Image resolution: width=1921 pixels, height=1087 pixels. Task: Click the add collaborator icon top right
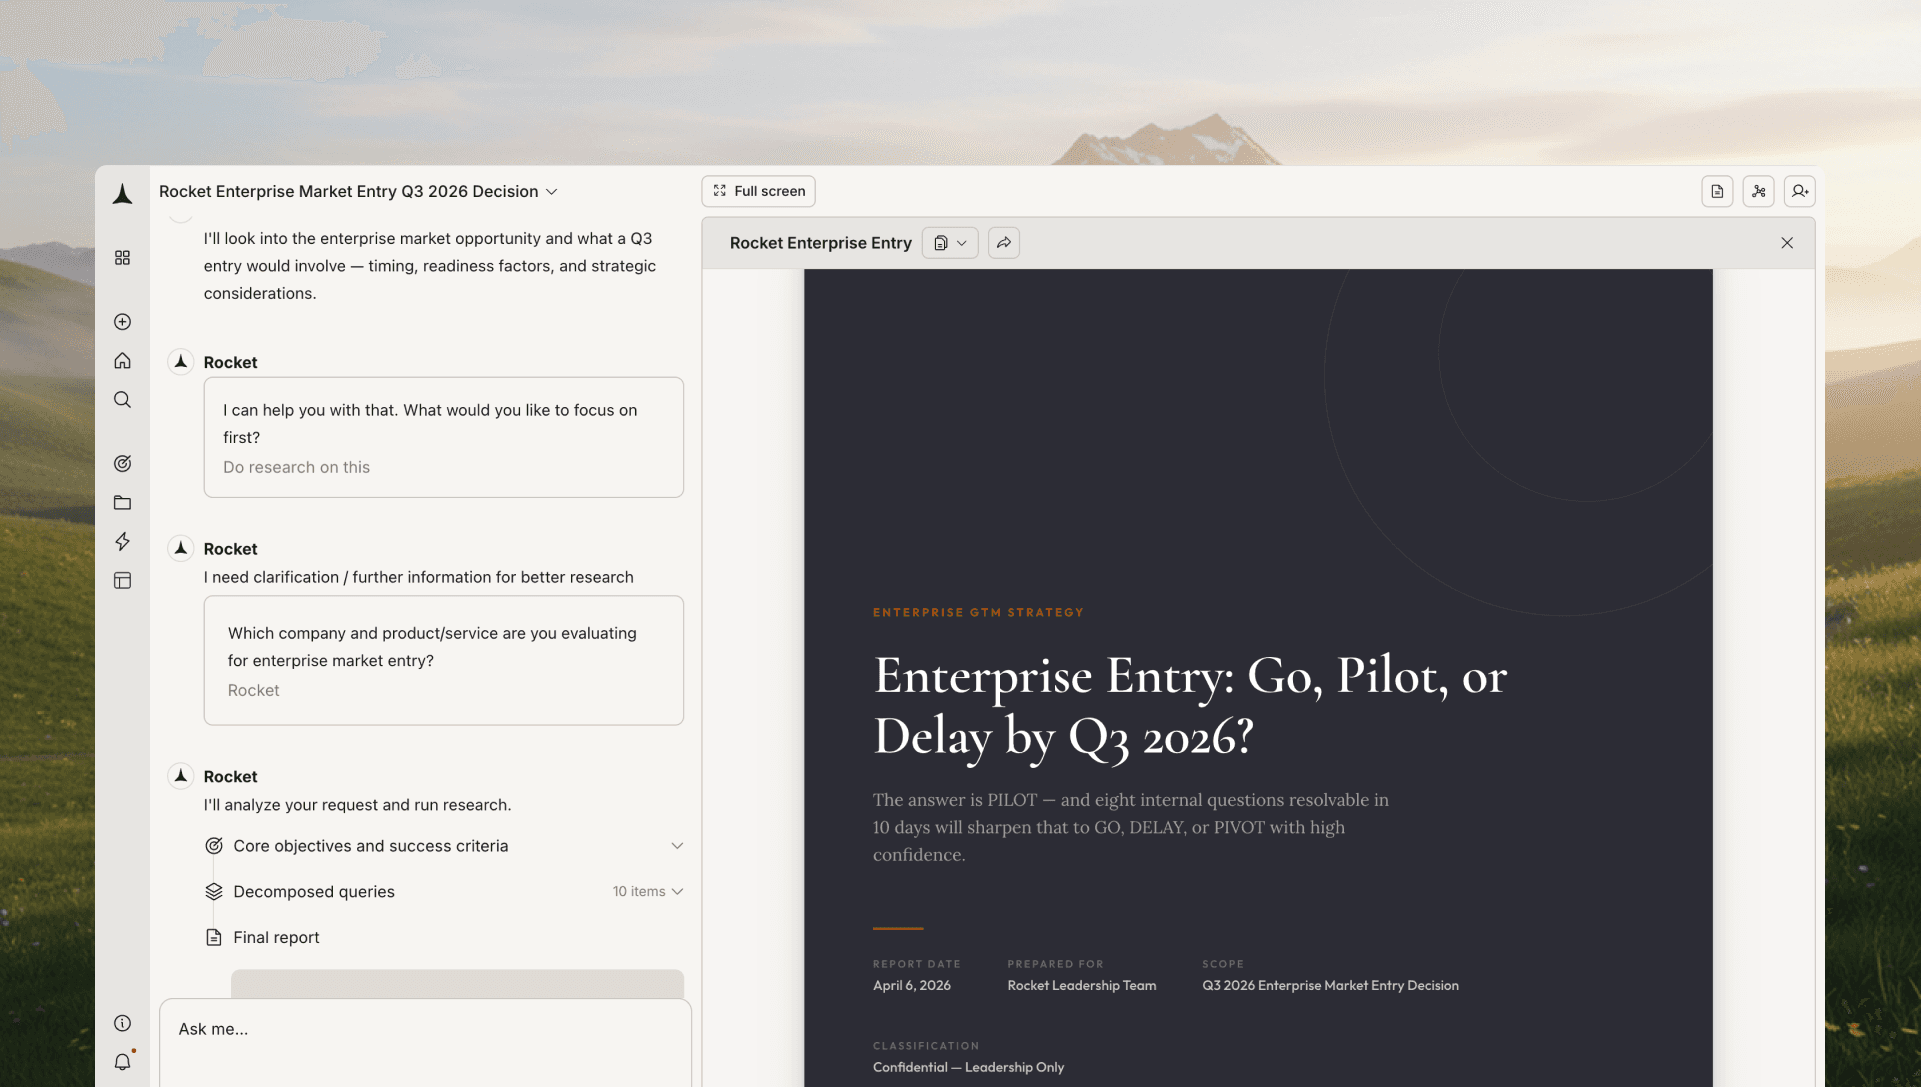(x=1799, y=191)
